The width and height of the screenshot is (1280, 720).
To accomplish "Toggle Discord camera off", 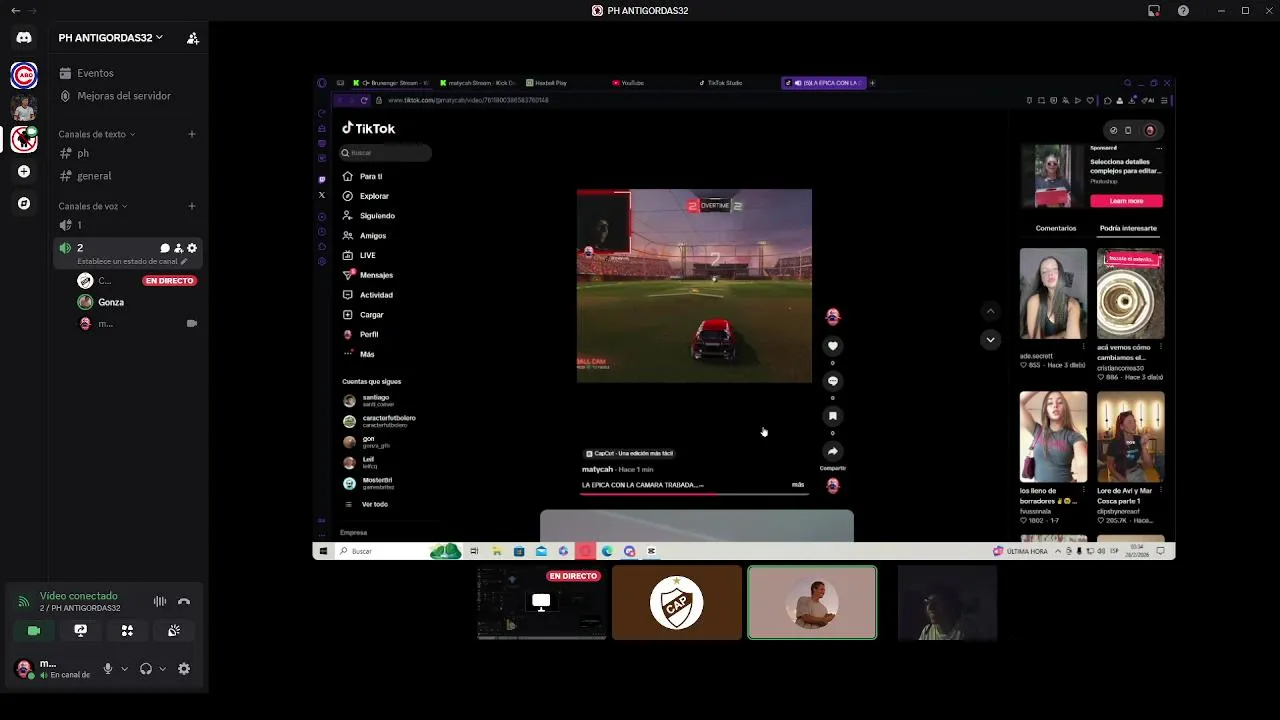I will click(x=34, y=631).
